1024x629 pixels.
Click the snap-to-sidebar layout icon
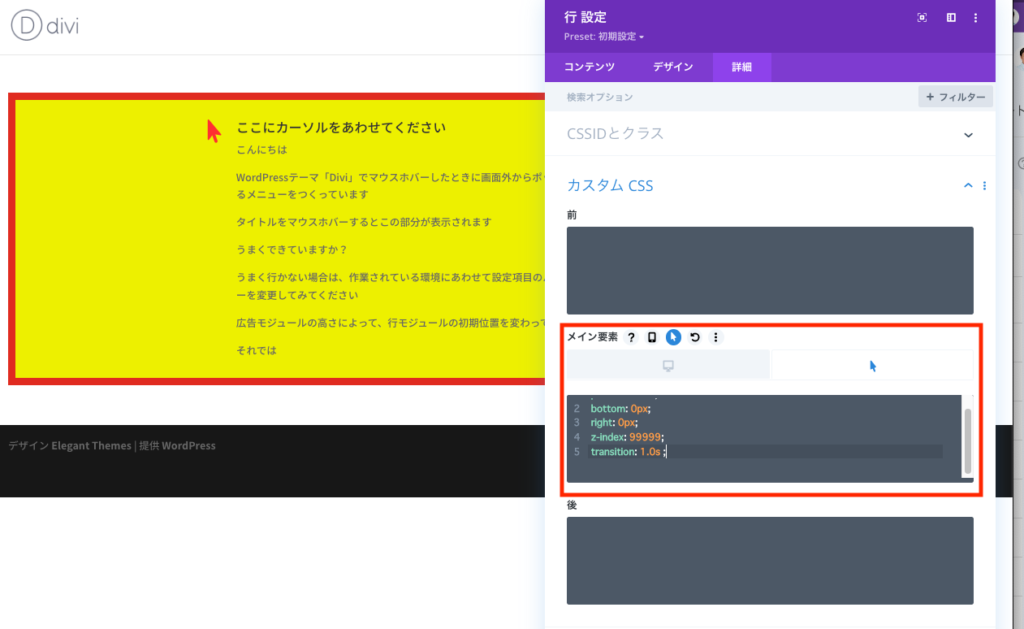click(x=951, y=18)
